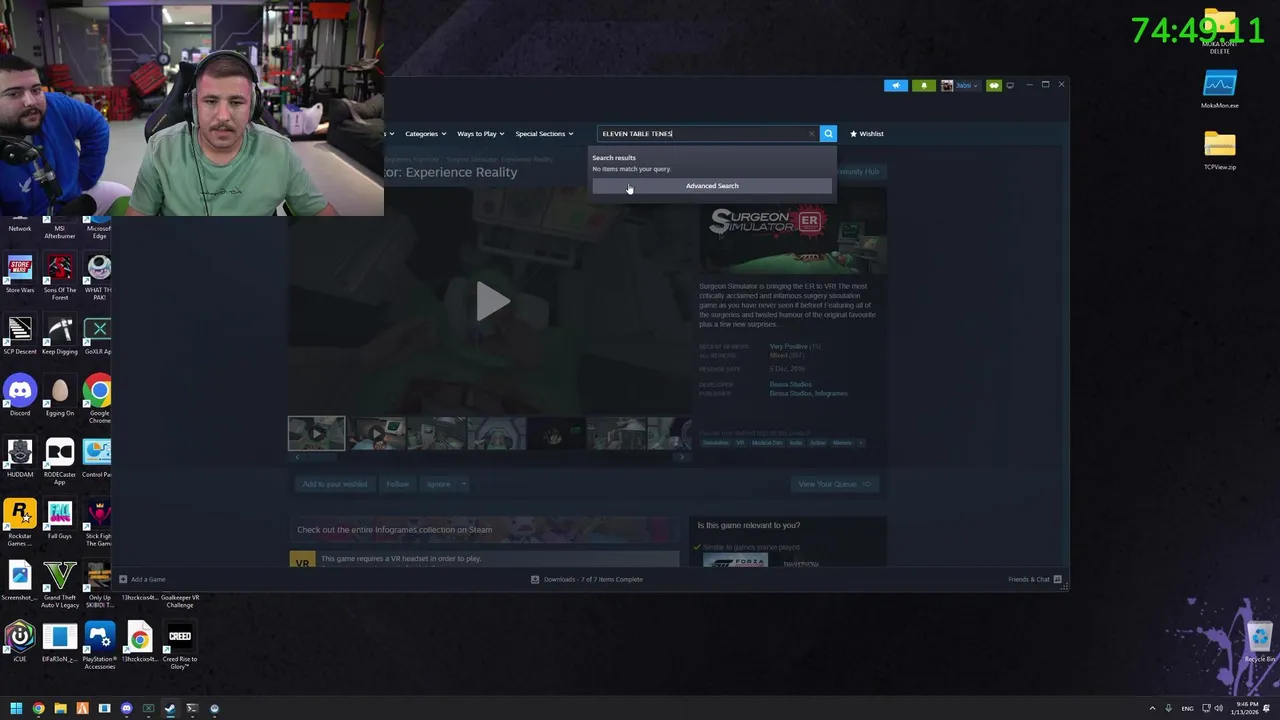Click the Steam icon in taskbar
Viewport: 1280px width, 720px height.
click(170, 708)
